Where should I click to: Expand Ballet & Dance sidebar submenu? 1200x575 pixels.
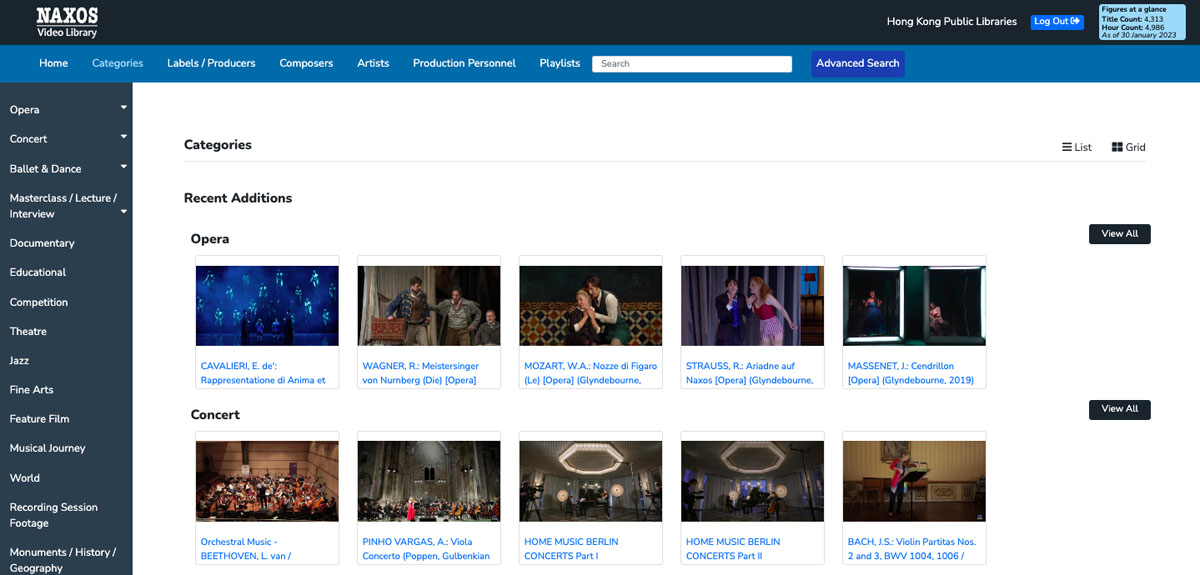click(x=124, y=166)
